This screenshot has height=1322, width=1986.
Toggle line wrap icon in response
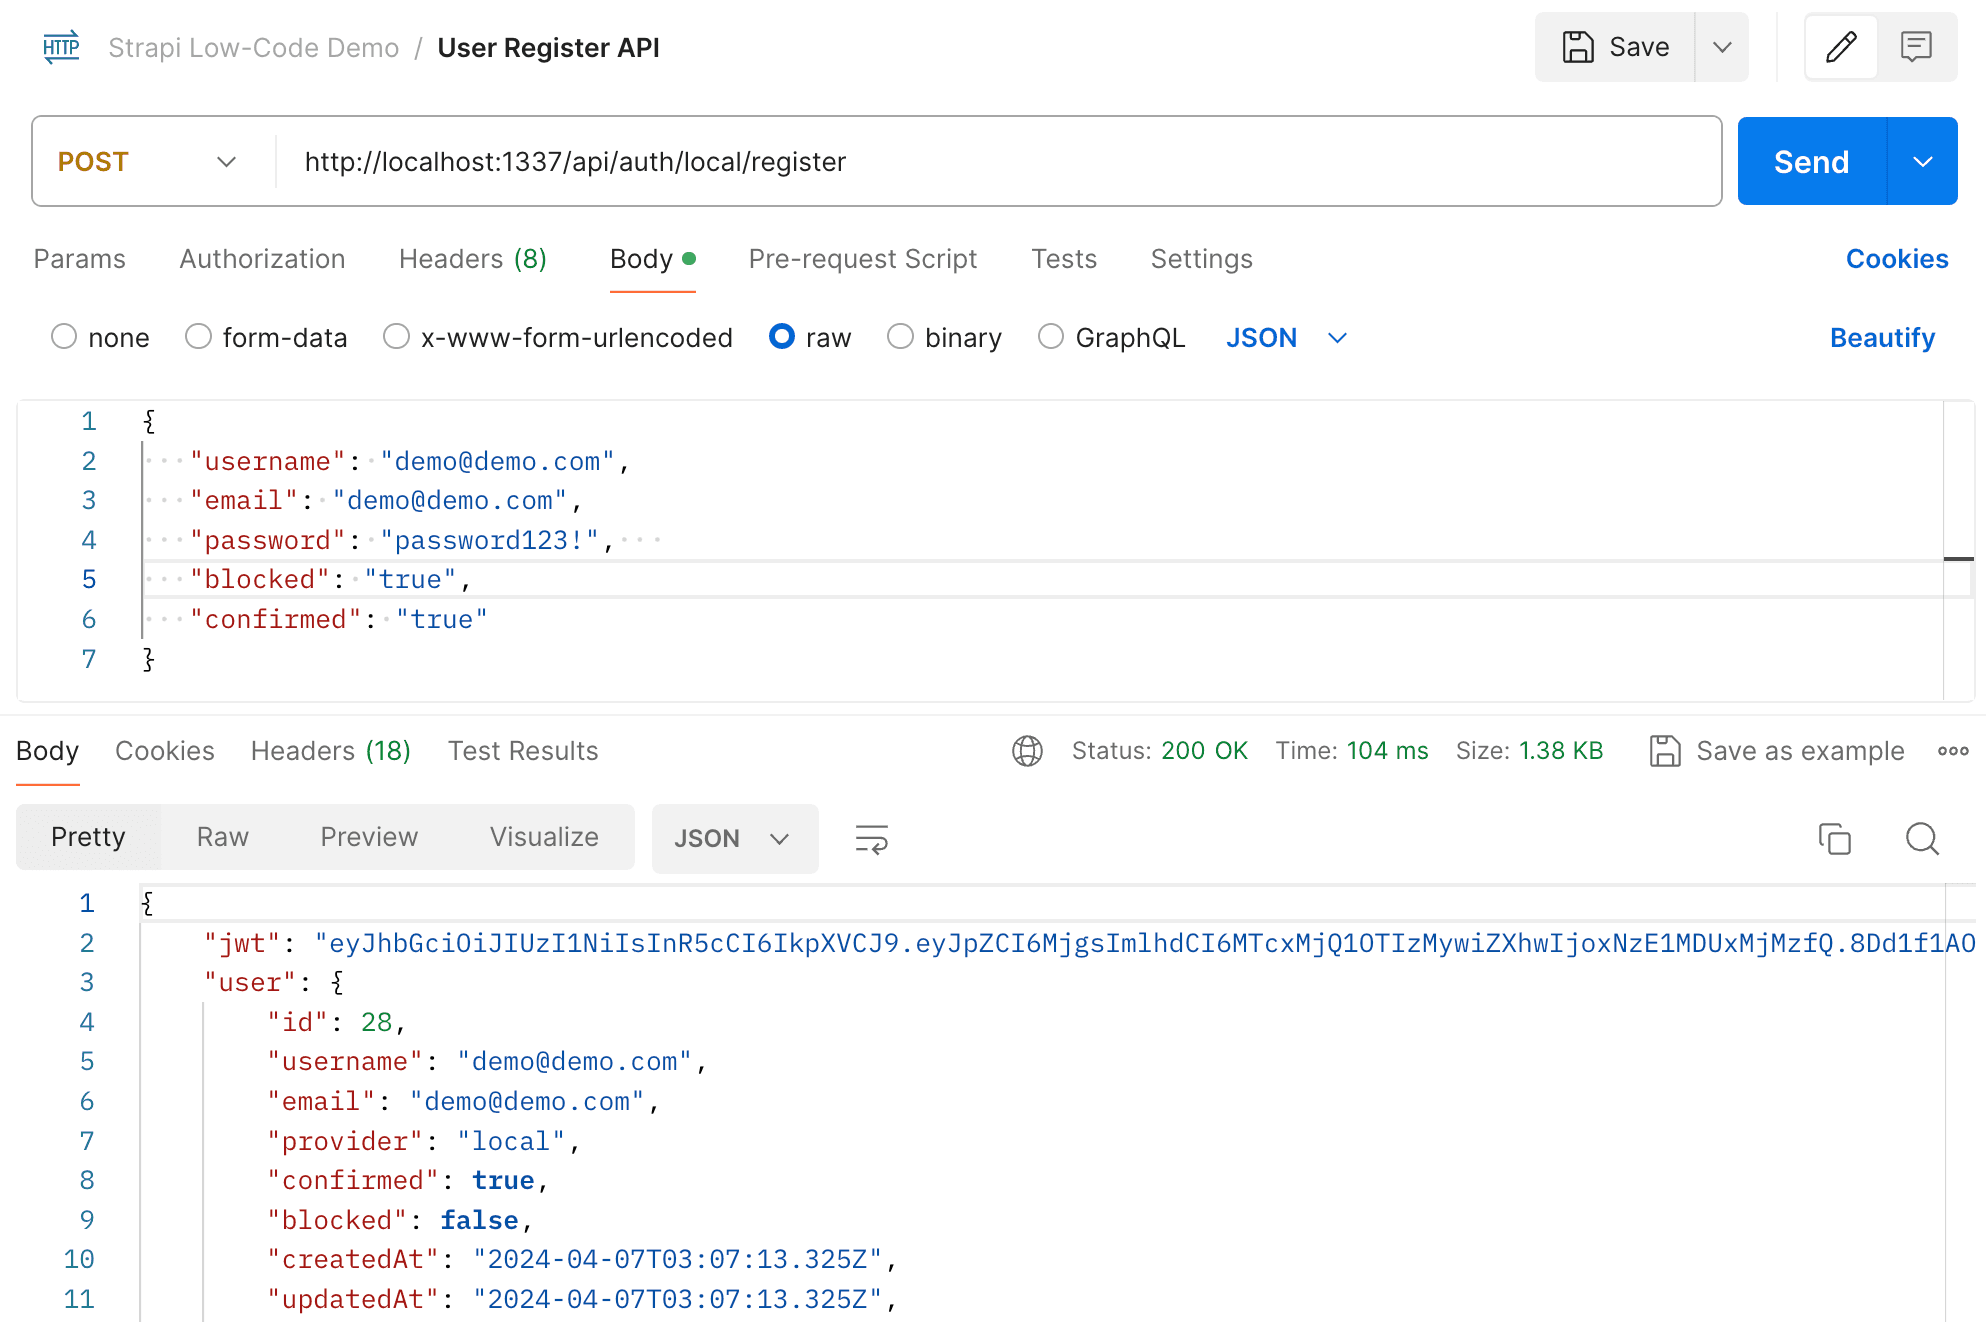[872, 839]
